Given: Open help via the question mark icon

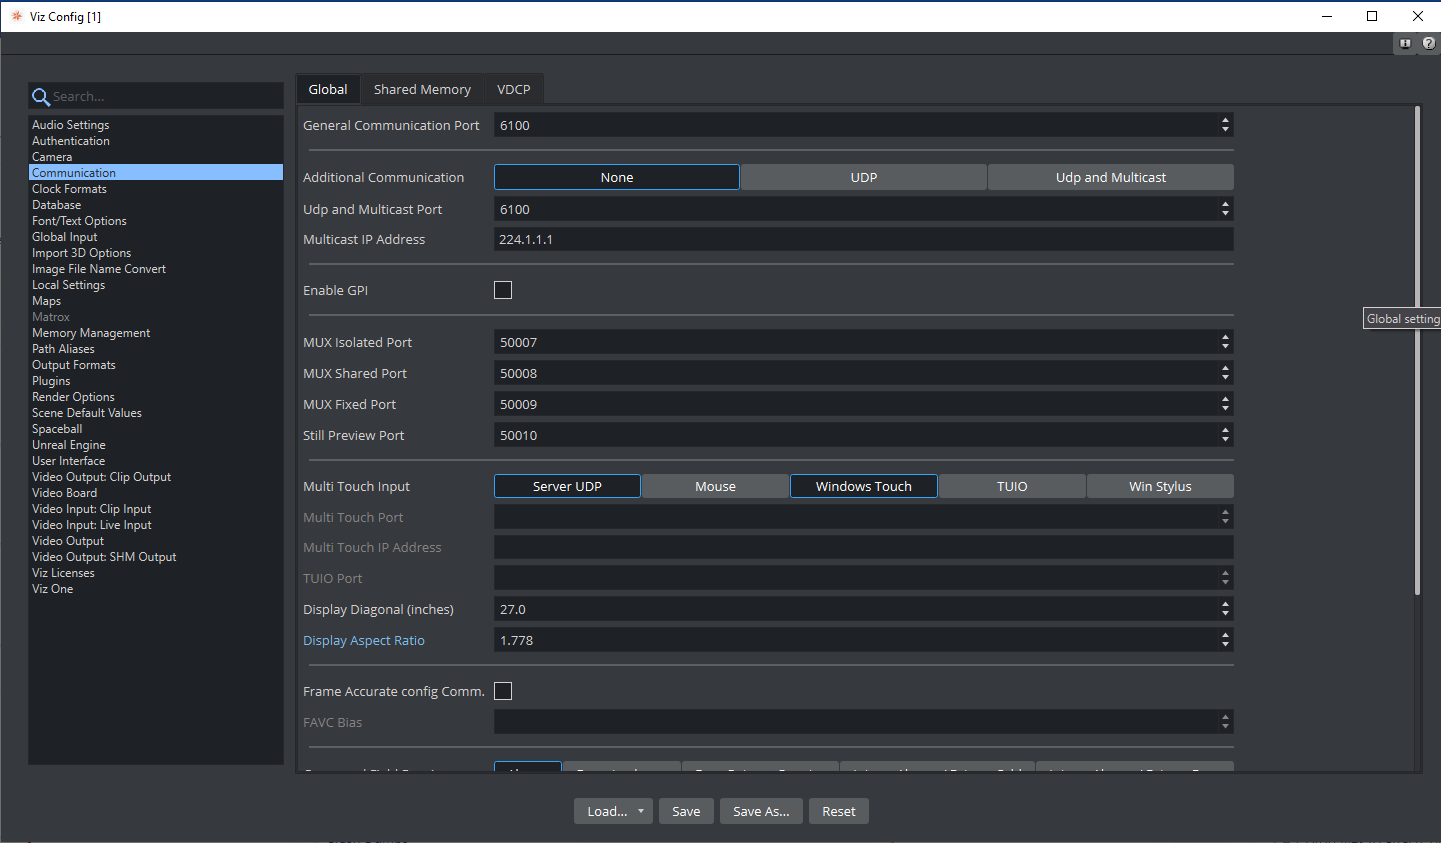Looking at the screenshot, I should coord(1428,44).
